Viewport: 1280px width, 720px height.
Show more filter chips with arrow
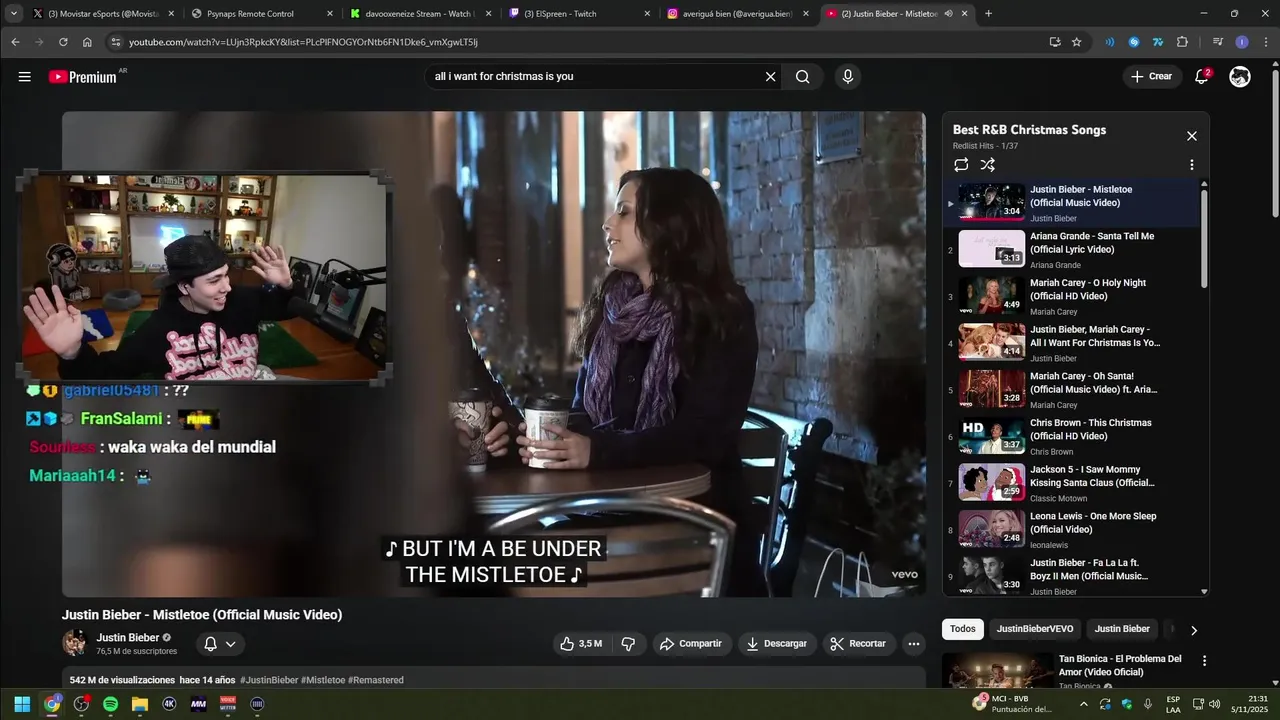[x=1193, y=630]
